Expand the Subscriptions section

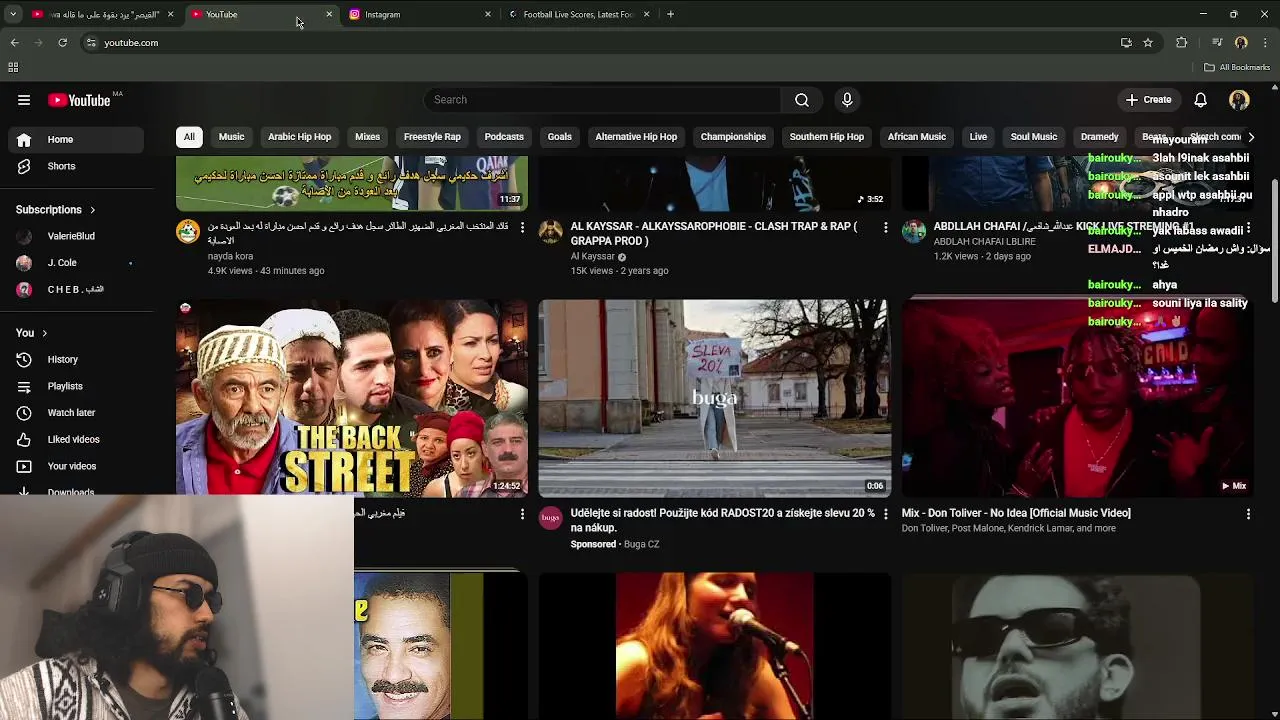coord(56,210)
